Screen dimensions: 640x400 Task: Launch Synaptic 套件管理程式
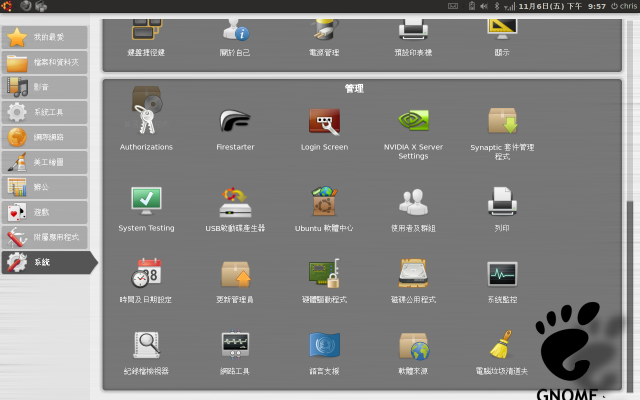point(502,121)
